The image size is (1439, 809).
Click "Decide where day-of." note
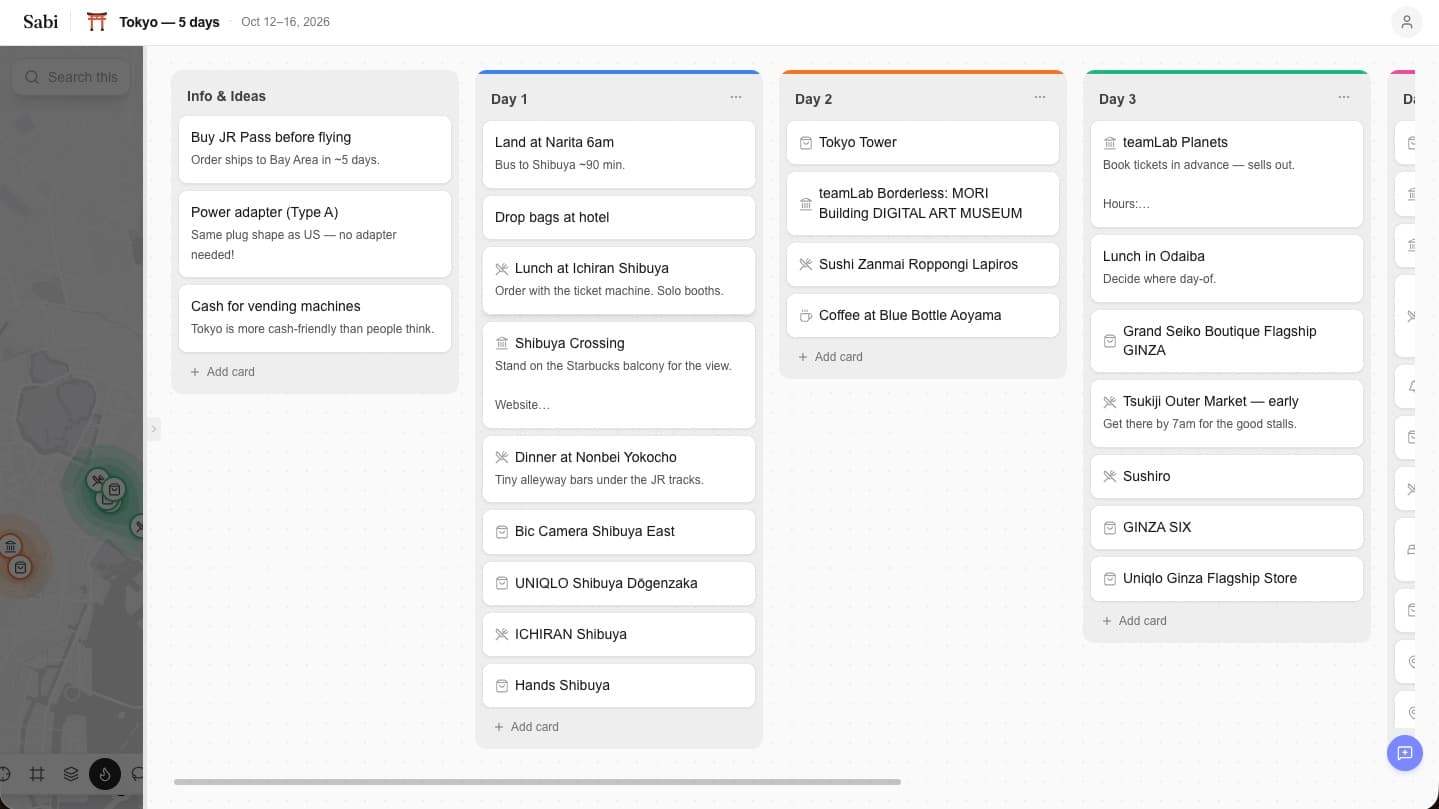point(1159,279)
